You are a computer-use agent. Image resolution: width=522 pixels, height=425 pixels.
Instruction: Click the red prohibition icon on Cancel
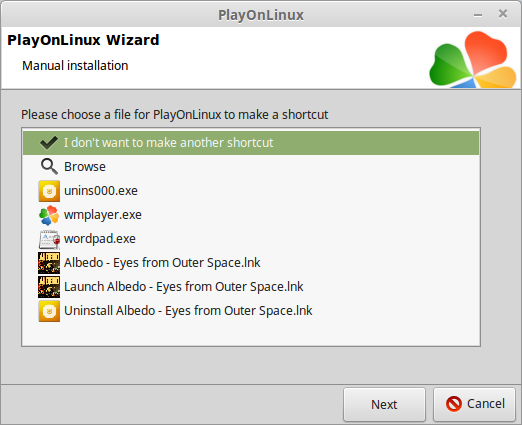(454, 404)
